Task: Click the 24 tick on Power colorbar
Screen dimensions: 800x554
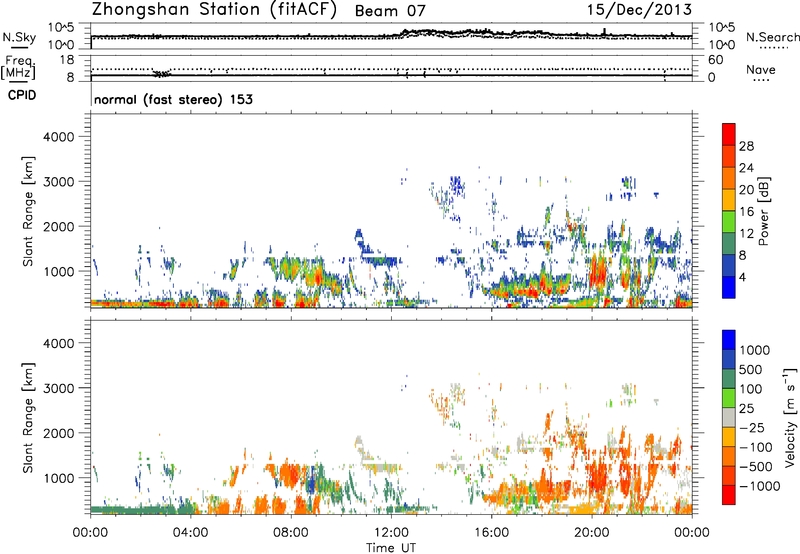Action: [x=746, y=168]
